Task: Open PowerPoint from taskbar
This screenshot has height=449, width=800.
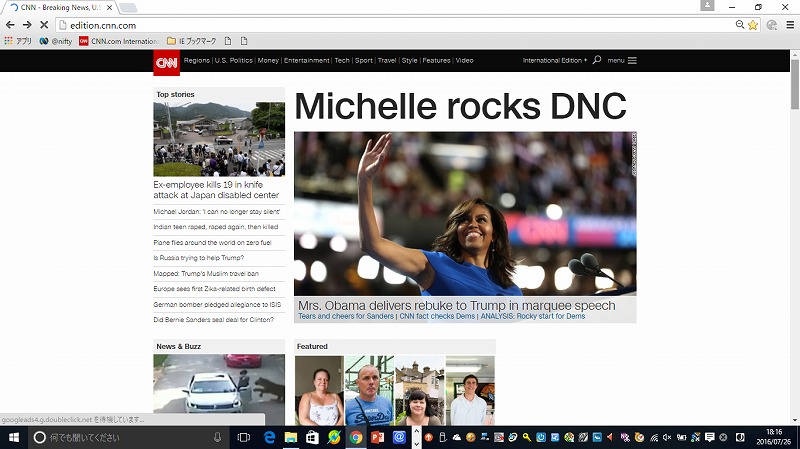Action: [x=378, y=437]
